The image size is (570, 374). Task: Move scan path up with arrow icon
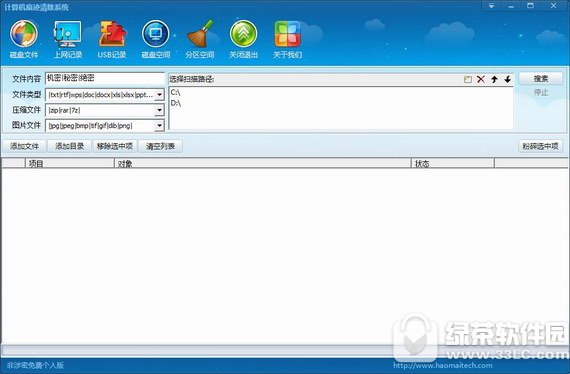[x=494, y=79]
